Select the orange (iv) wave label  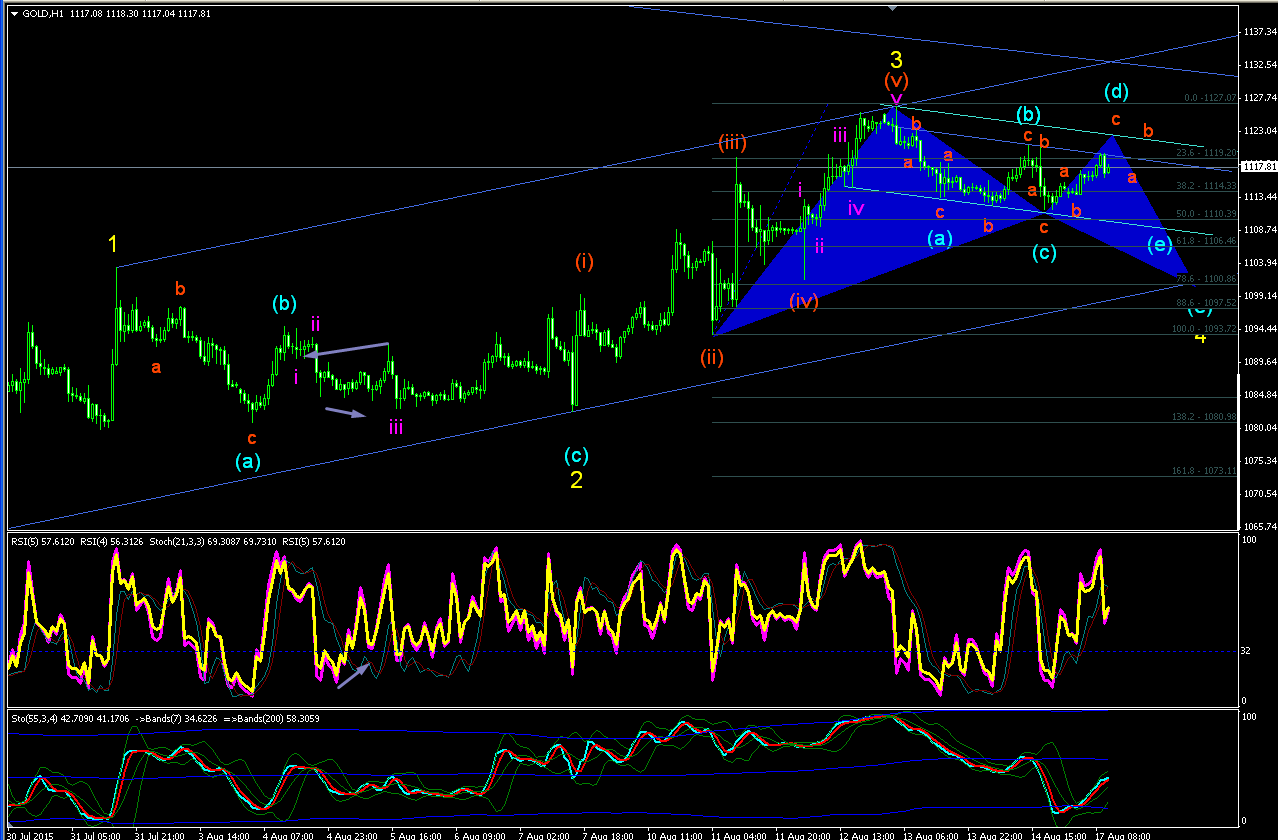(803, 299)
